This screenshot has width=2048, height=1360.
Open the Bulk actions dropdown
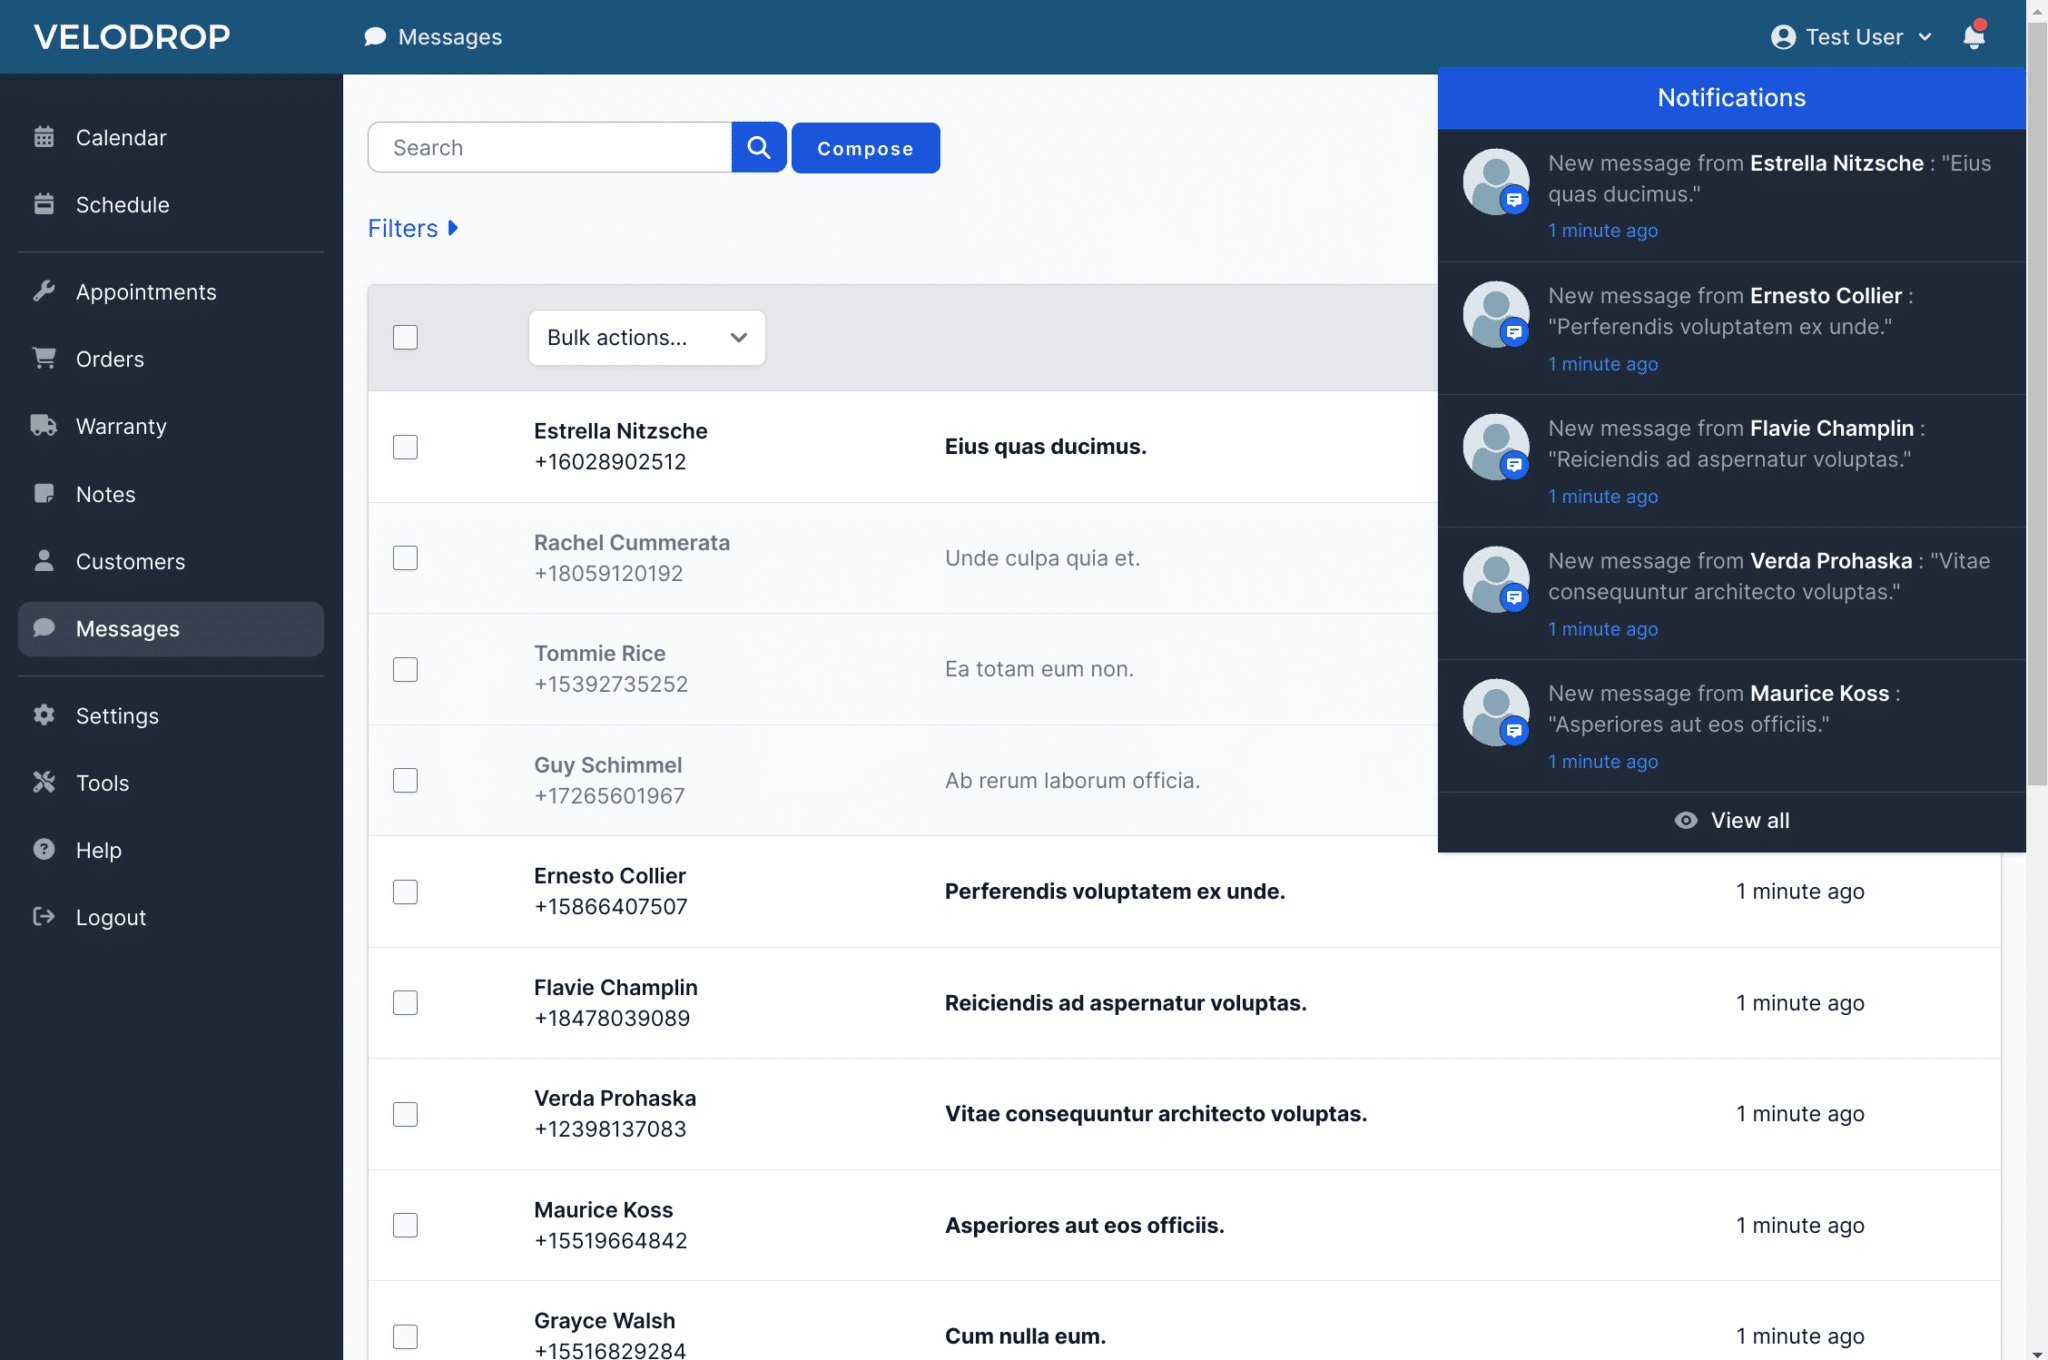[646, 338]
